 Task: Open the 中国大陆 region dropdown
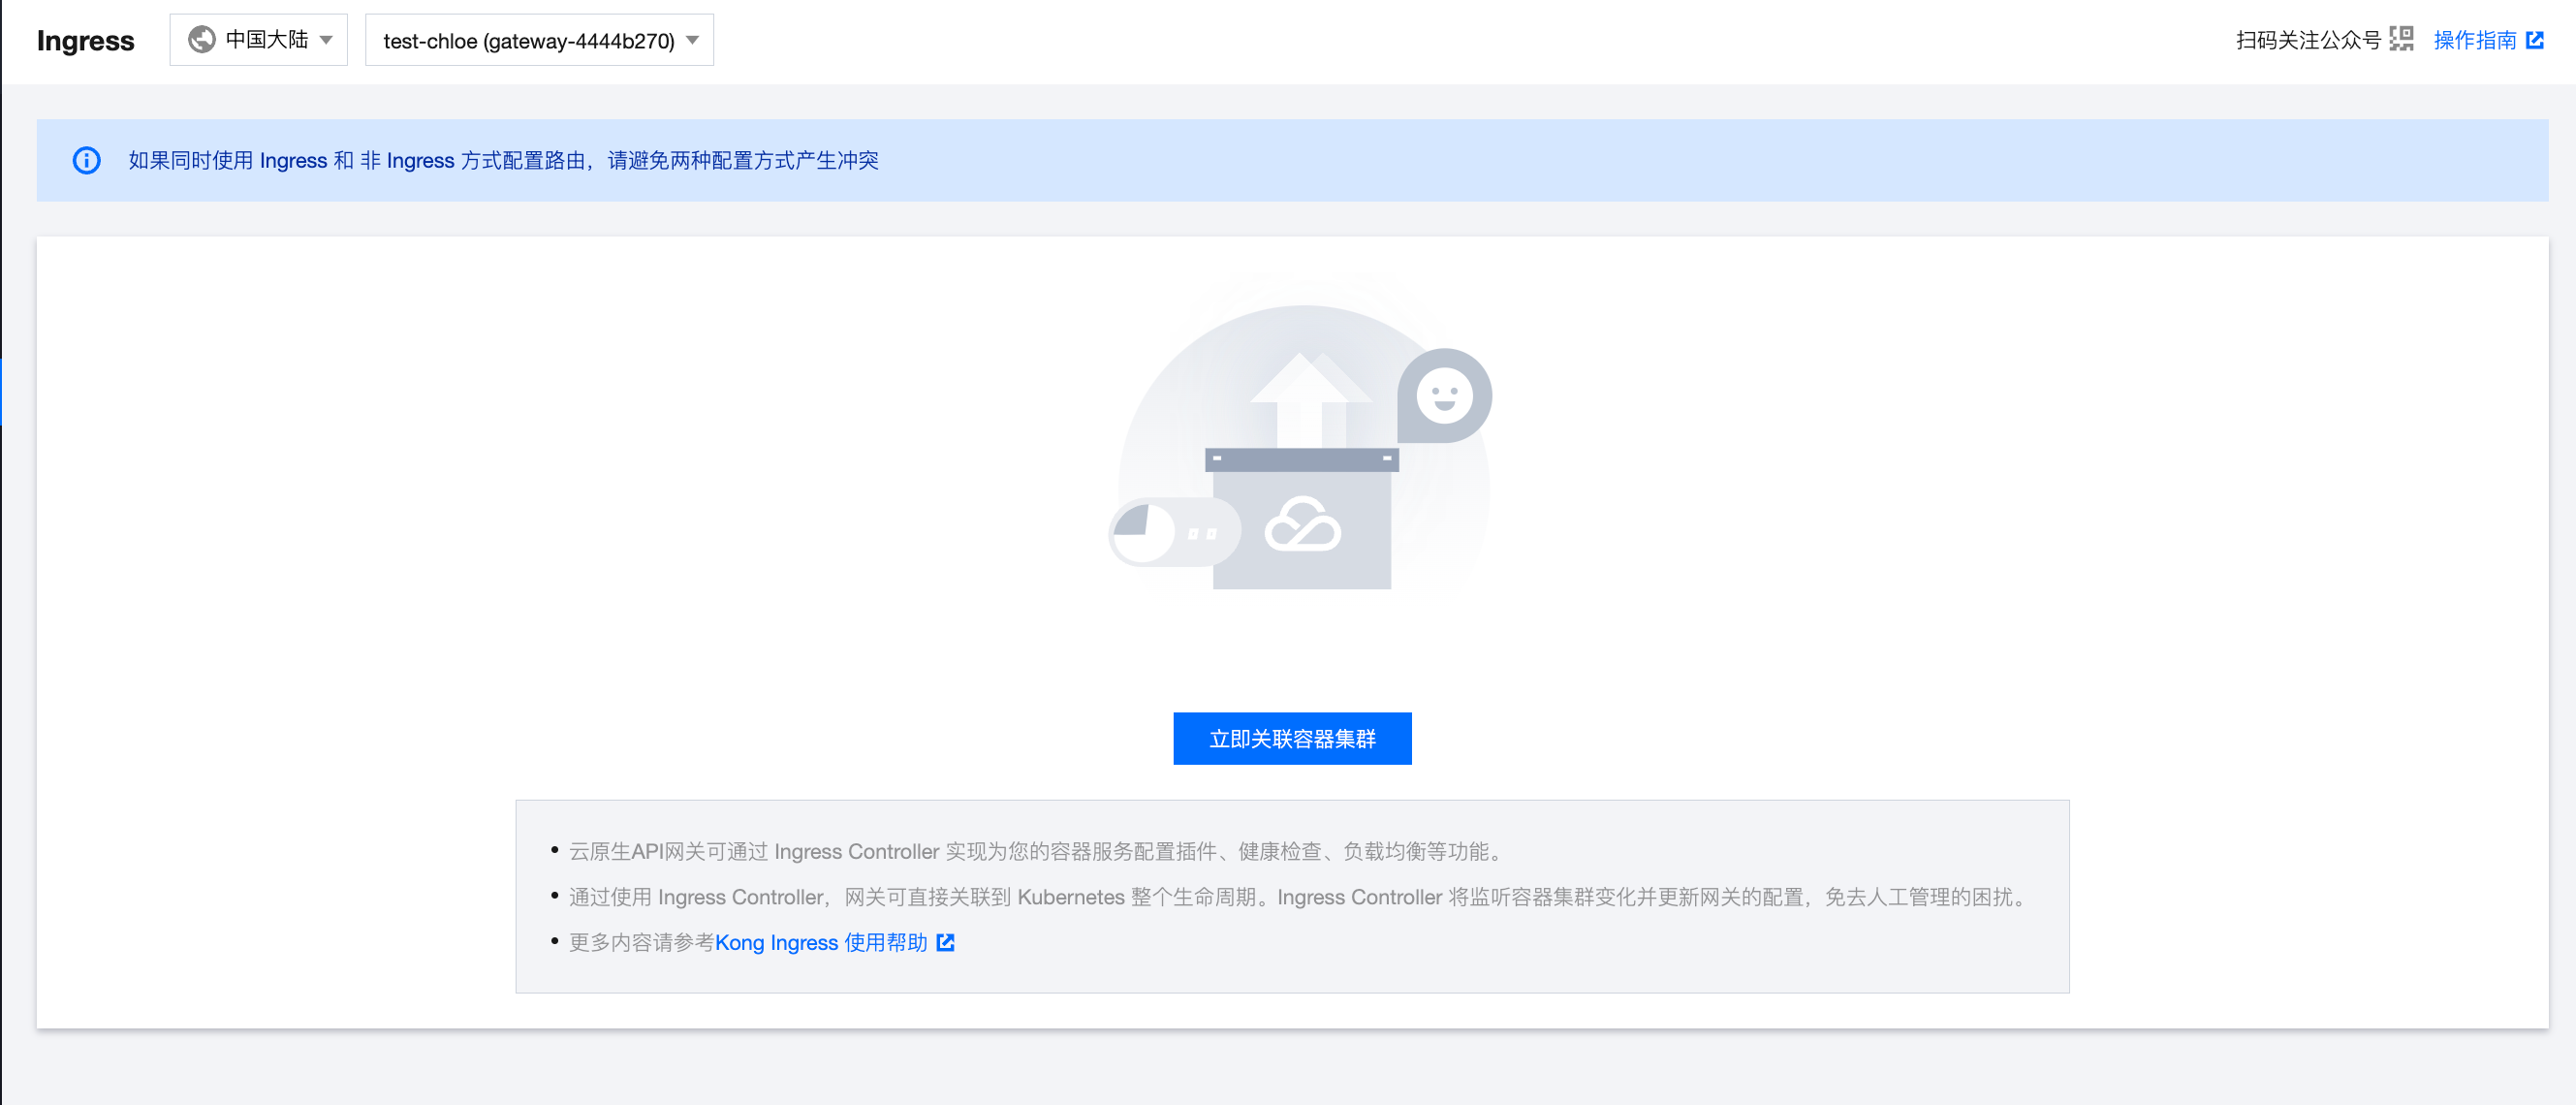pos(258,40)
